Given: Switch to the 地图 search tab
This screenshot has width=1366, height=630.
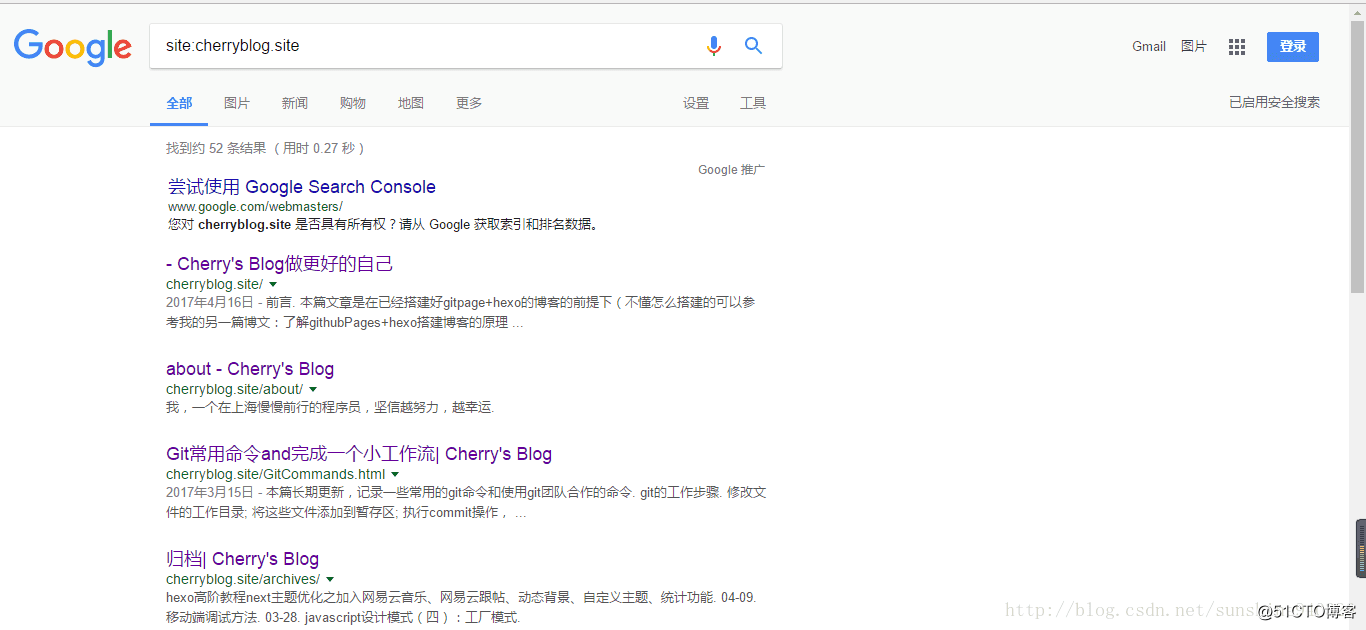Looking at the screenshot, I should [411, 103].
